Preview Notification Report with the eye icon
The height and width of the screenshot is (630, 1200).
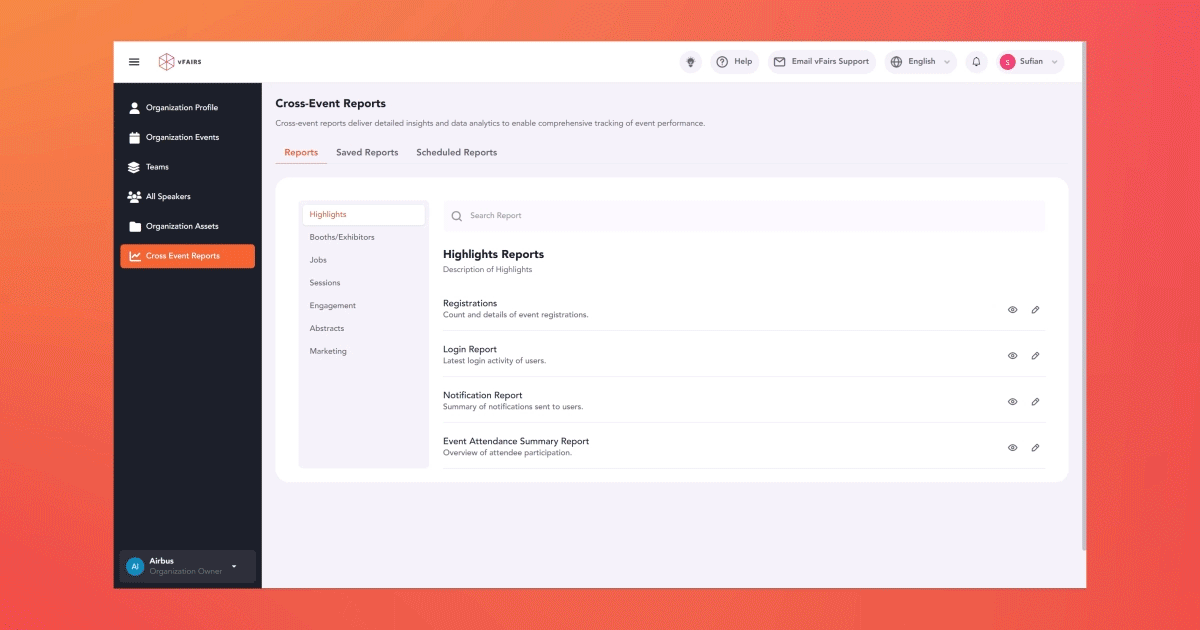(1012, 402)
